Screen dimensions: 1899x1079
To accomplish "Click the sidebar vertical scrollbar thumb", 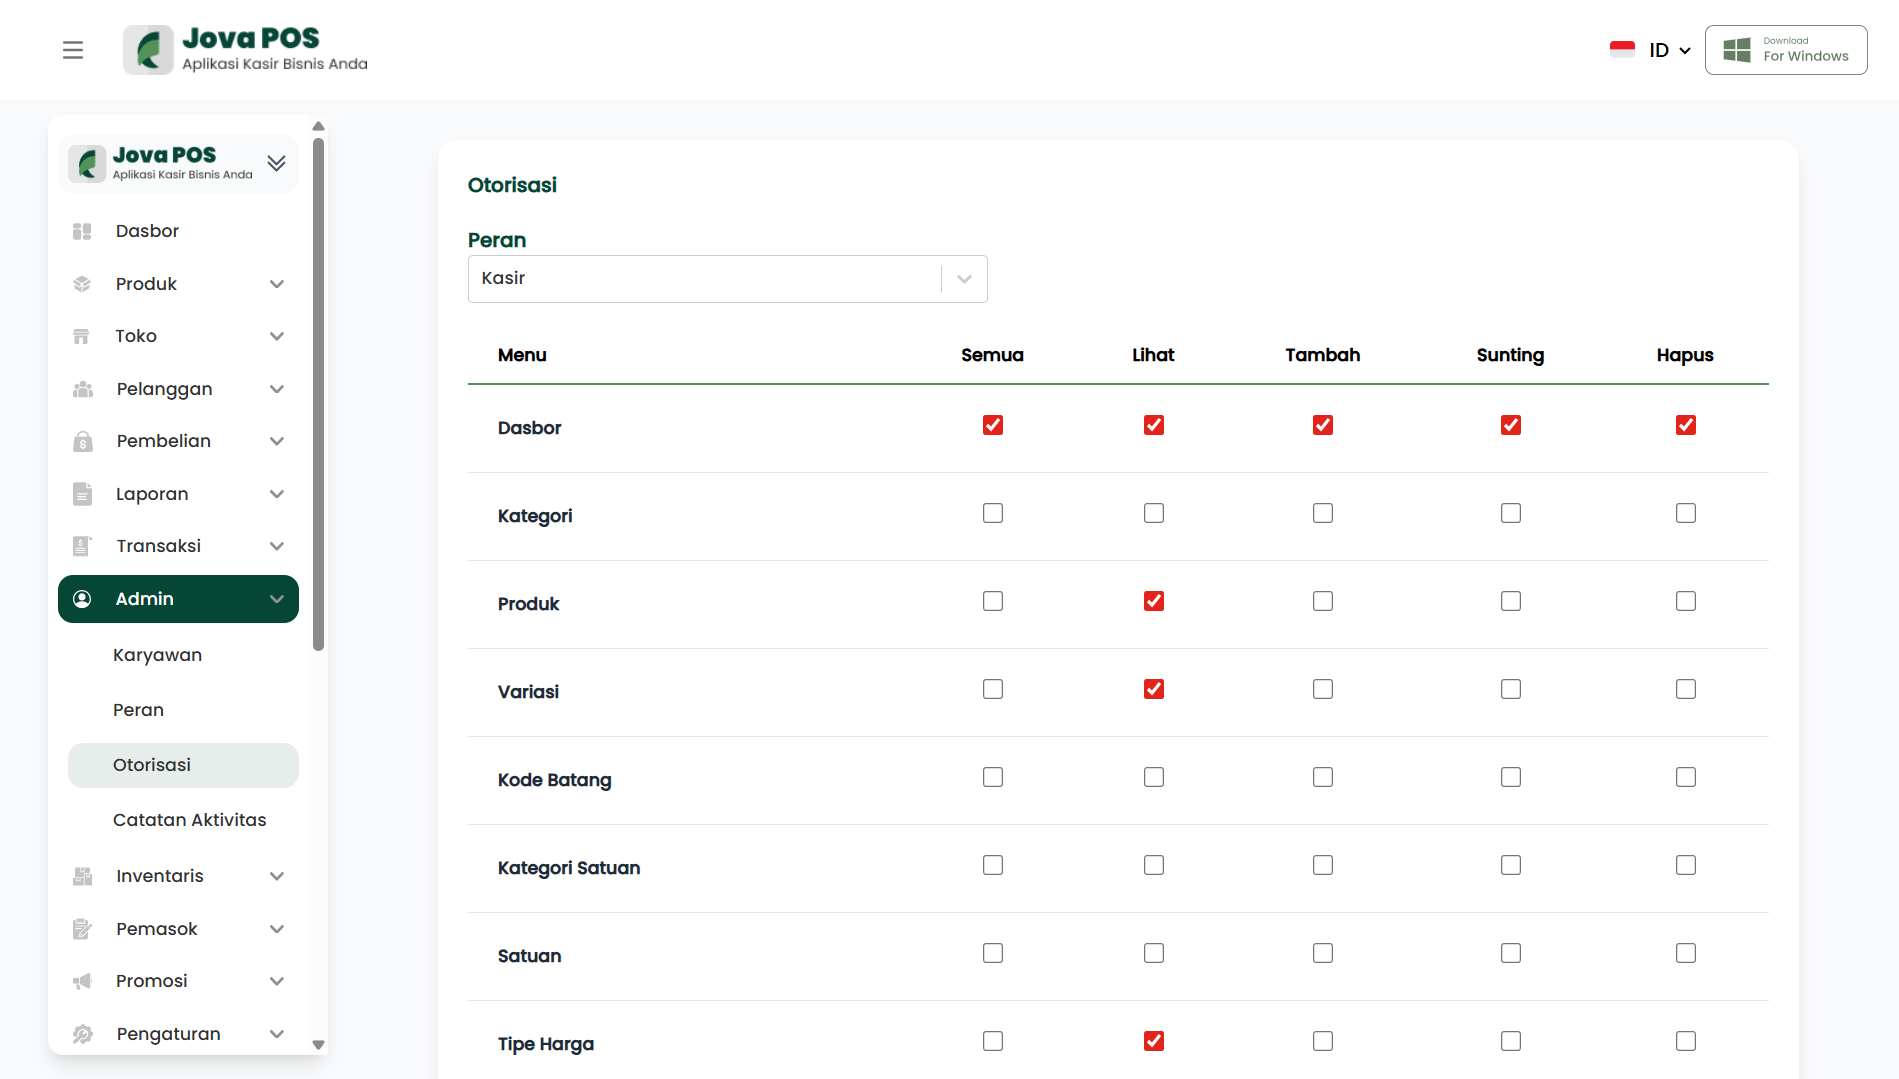I will tap(318, 394).
